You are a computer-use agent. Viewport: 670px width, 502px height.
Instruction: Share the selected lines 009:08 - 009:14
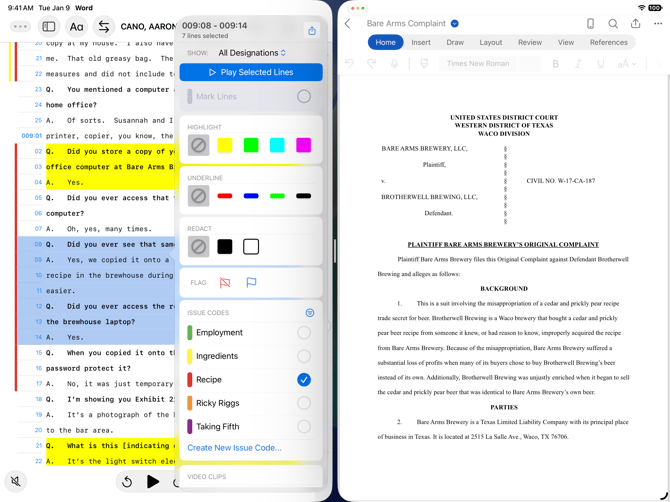(312, 30)
